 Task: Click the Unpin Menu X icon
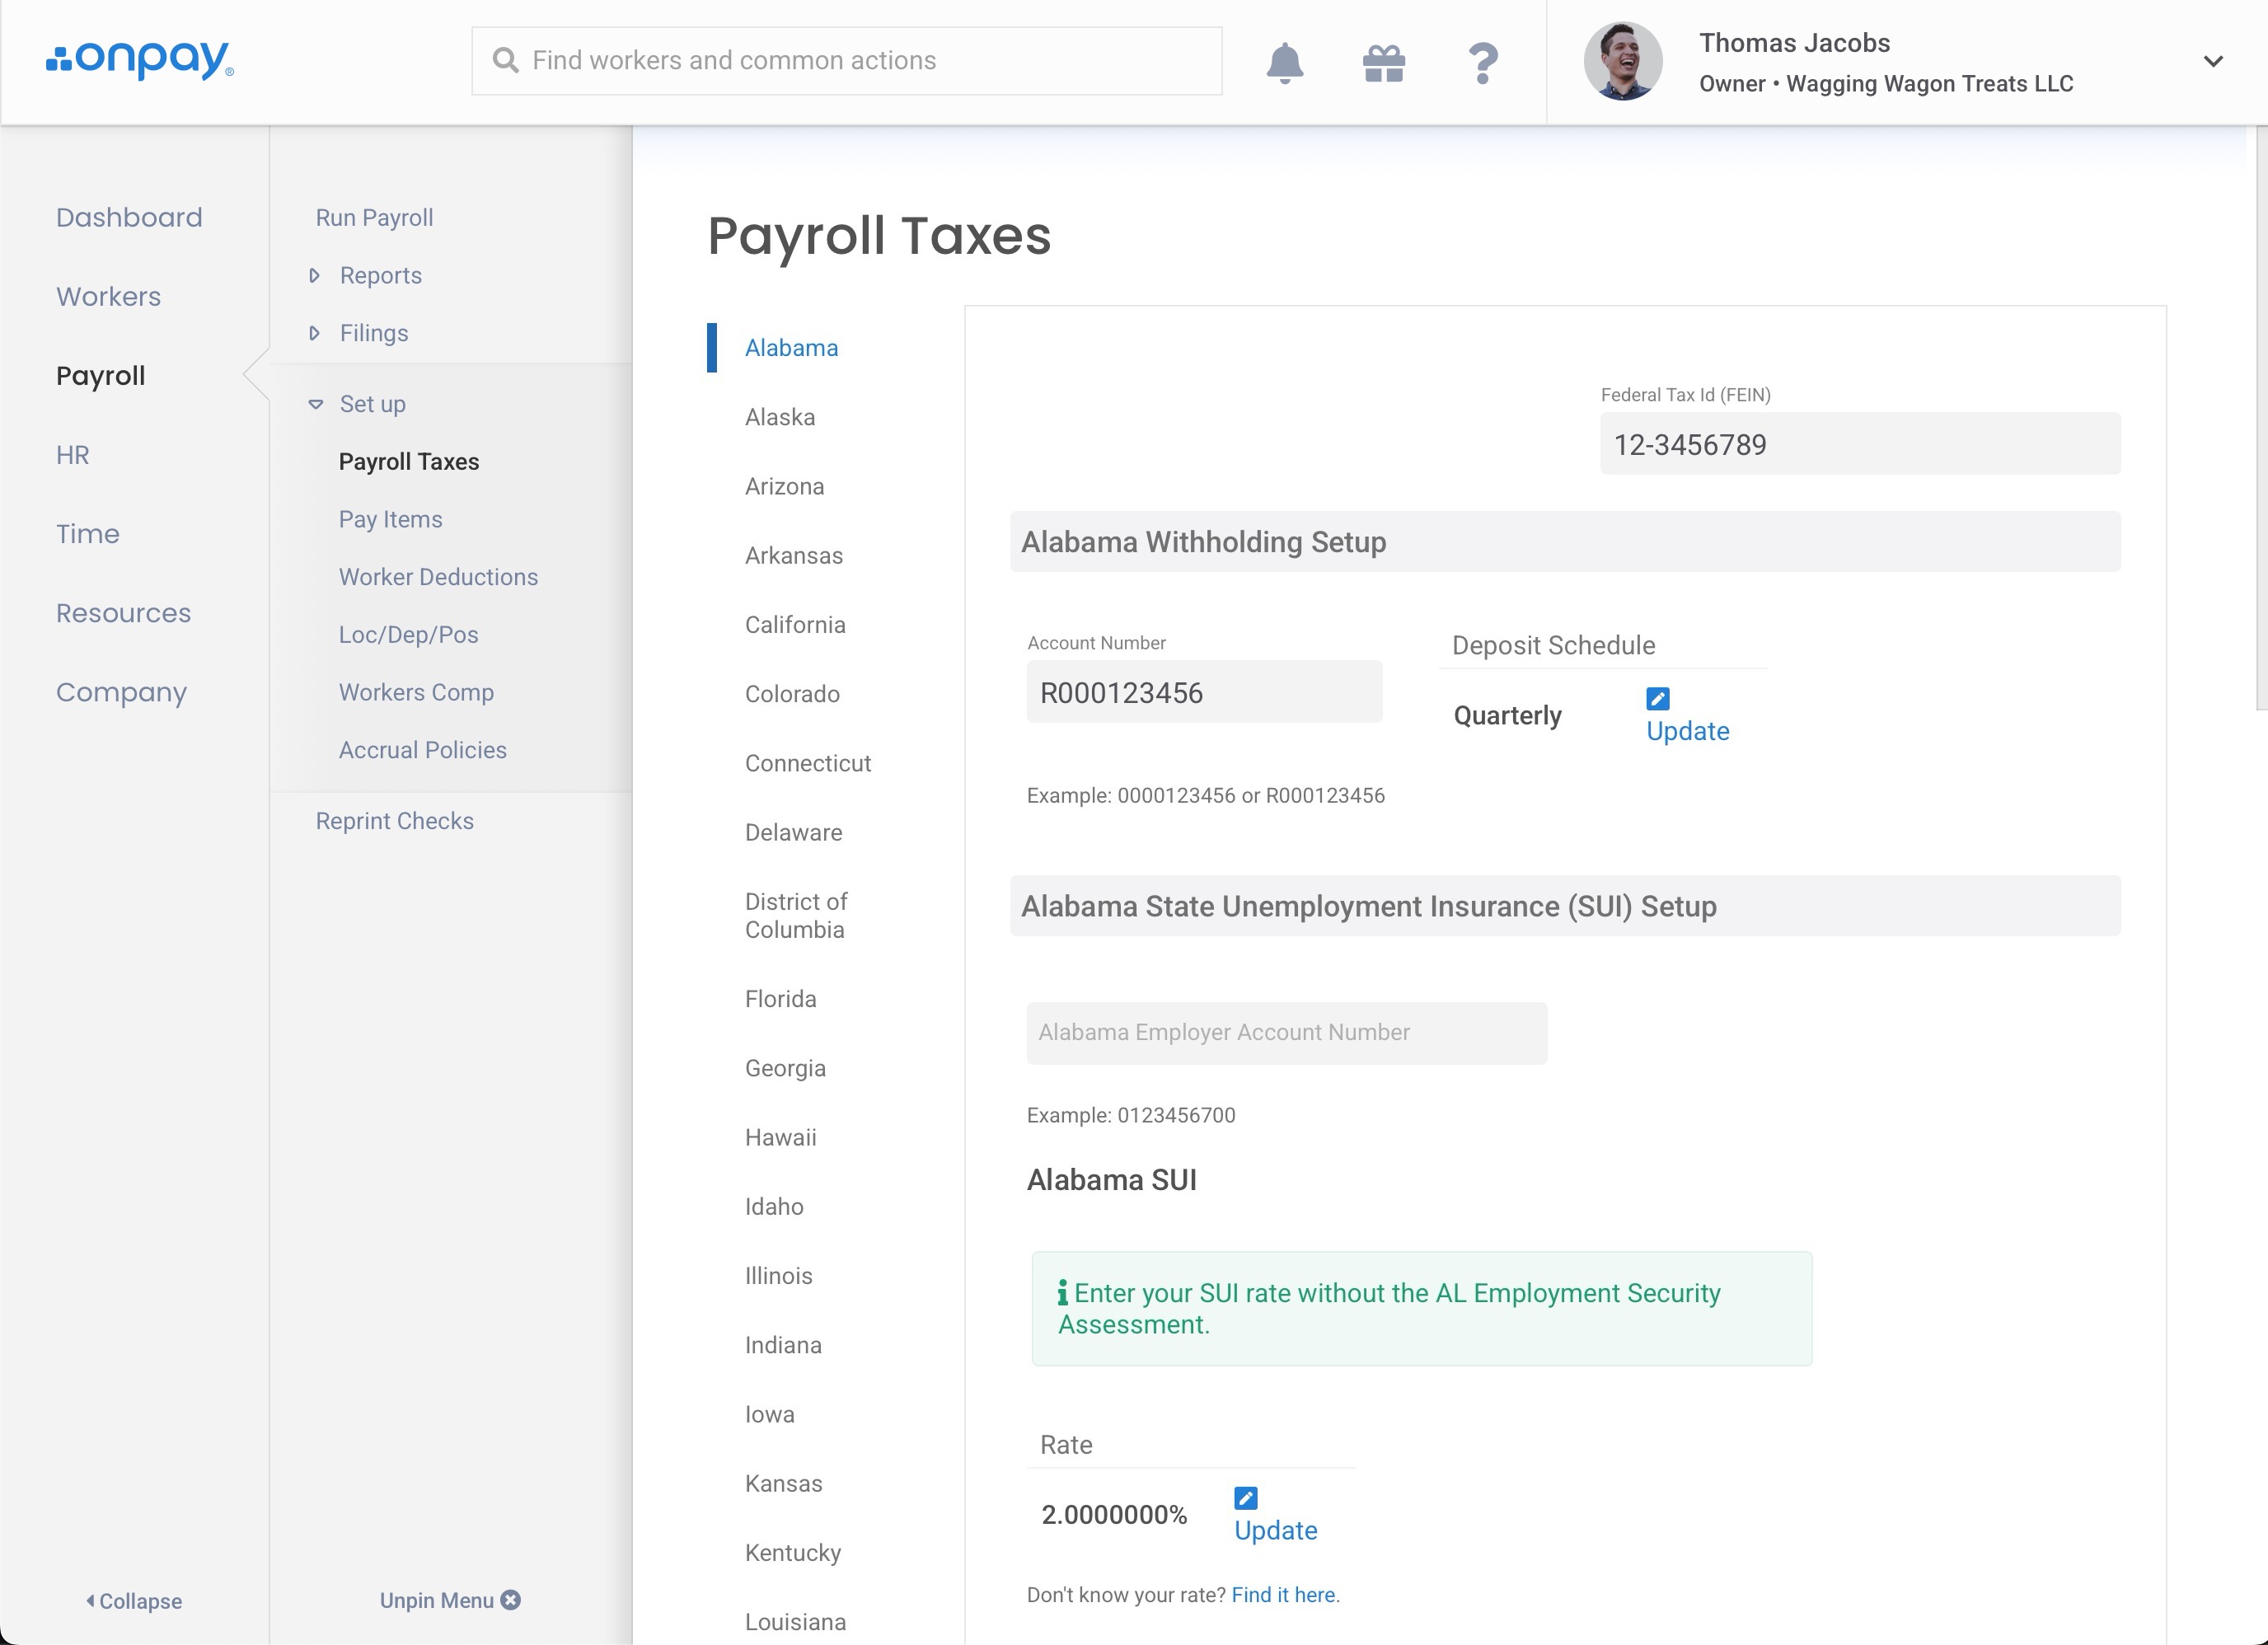(x=511, y=1599)
